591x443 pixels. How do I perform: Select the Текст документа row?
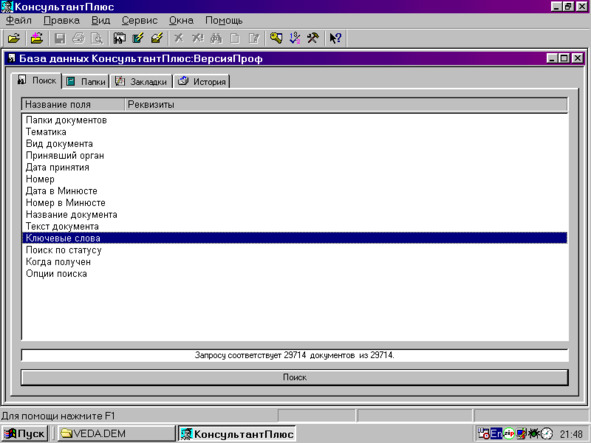click(294, 226)
